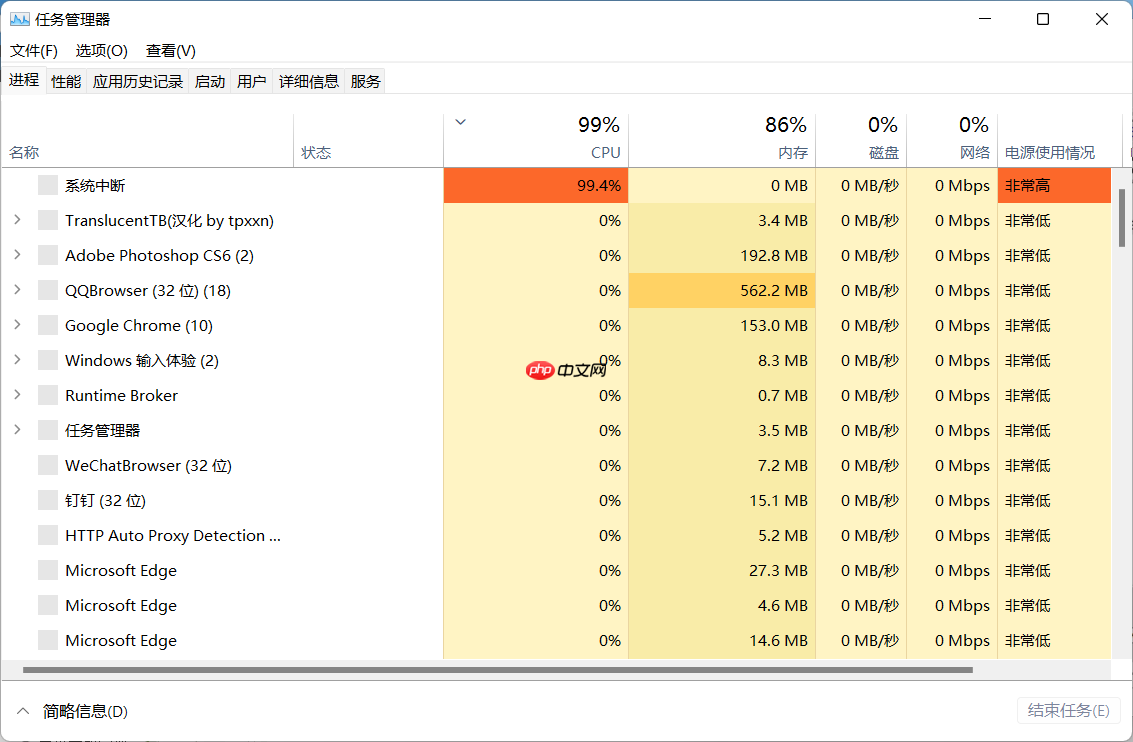Click the icon of Microsoft Edge 4.6 MB row
The height and width of the screenshot is (742, 1133).
click(x=48, y=605)
